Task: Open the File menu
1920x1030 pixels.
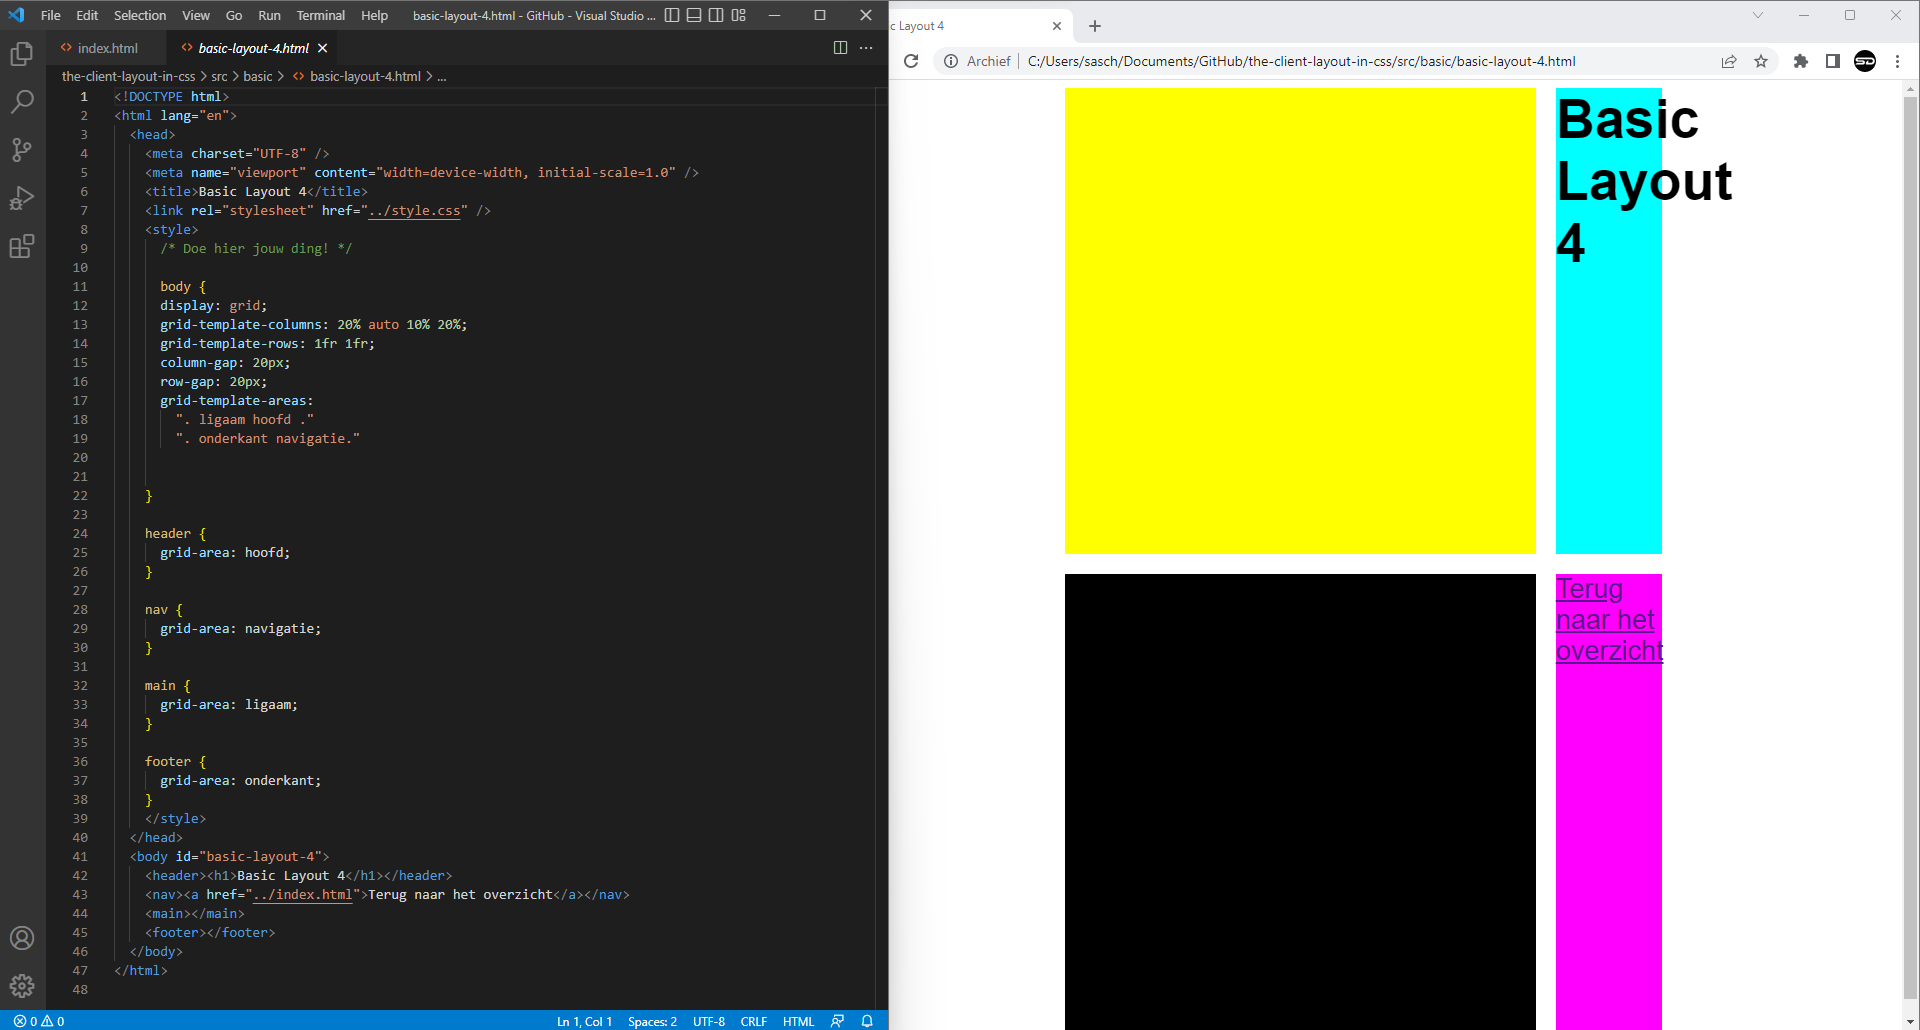Action: click(51, 15)
